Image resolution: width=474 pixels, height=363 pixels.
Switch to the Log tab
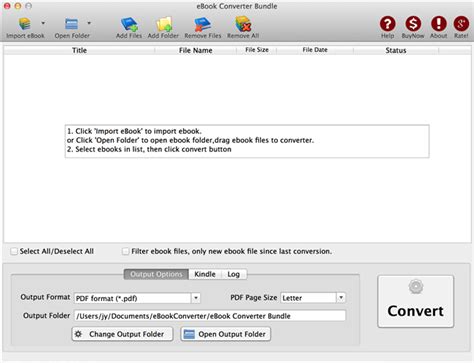(x=234, y=274)
